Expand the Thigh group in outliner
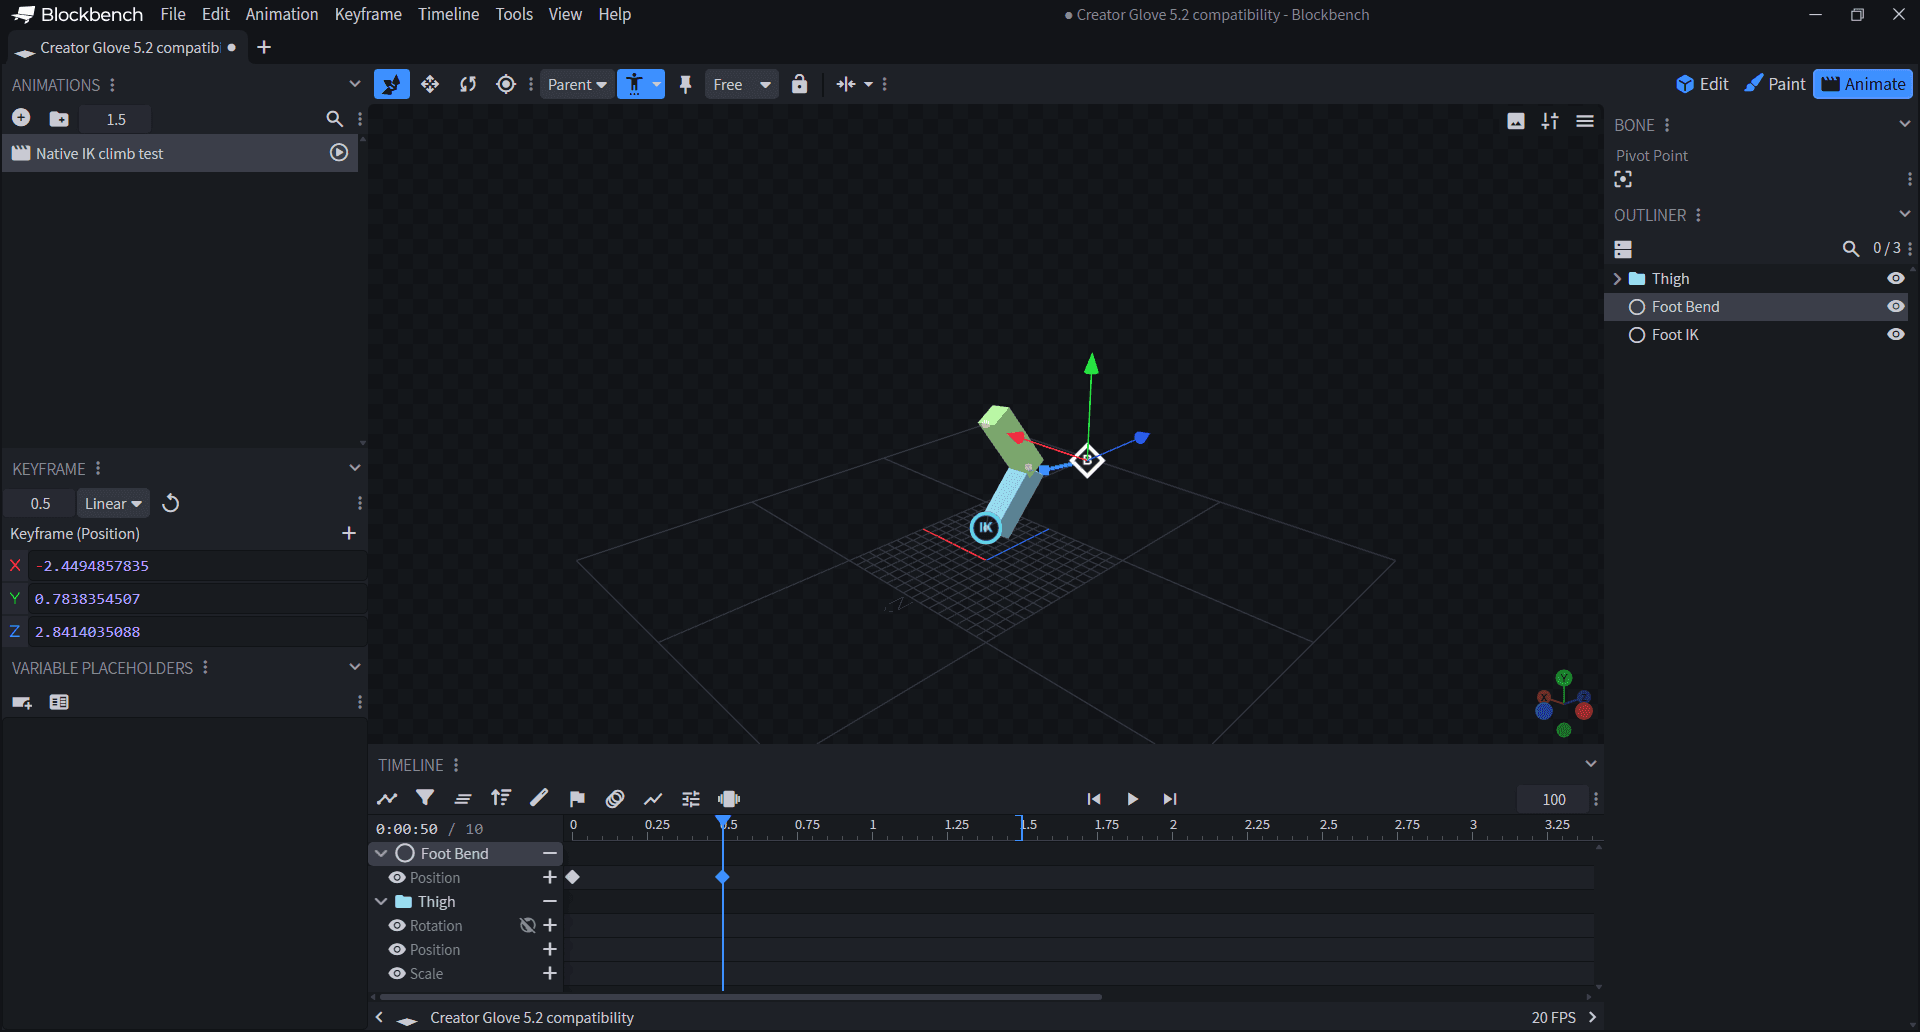1920x1032 pixels. (x=1617, y=278)
